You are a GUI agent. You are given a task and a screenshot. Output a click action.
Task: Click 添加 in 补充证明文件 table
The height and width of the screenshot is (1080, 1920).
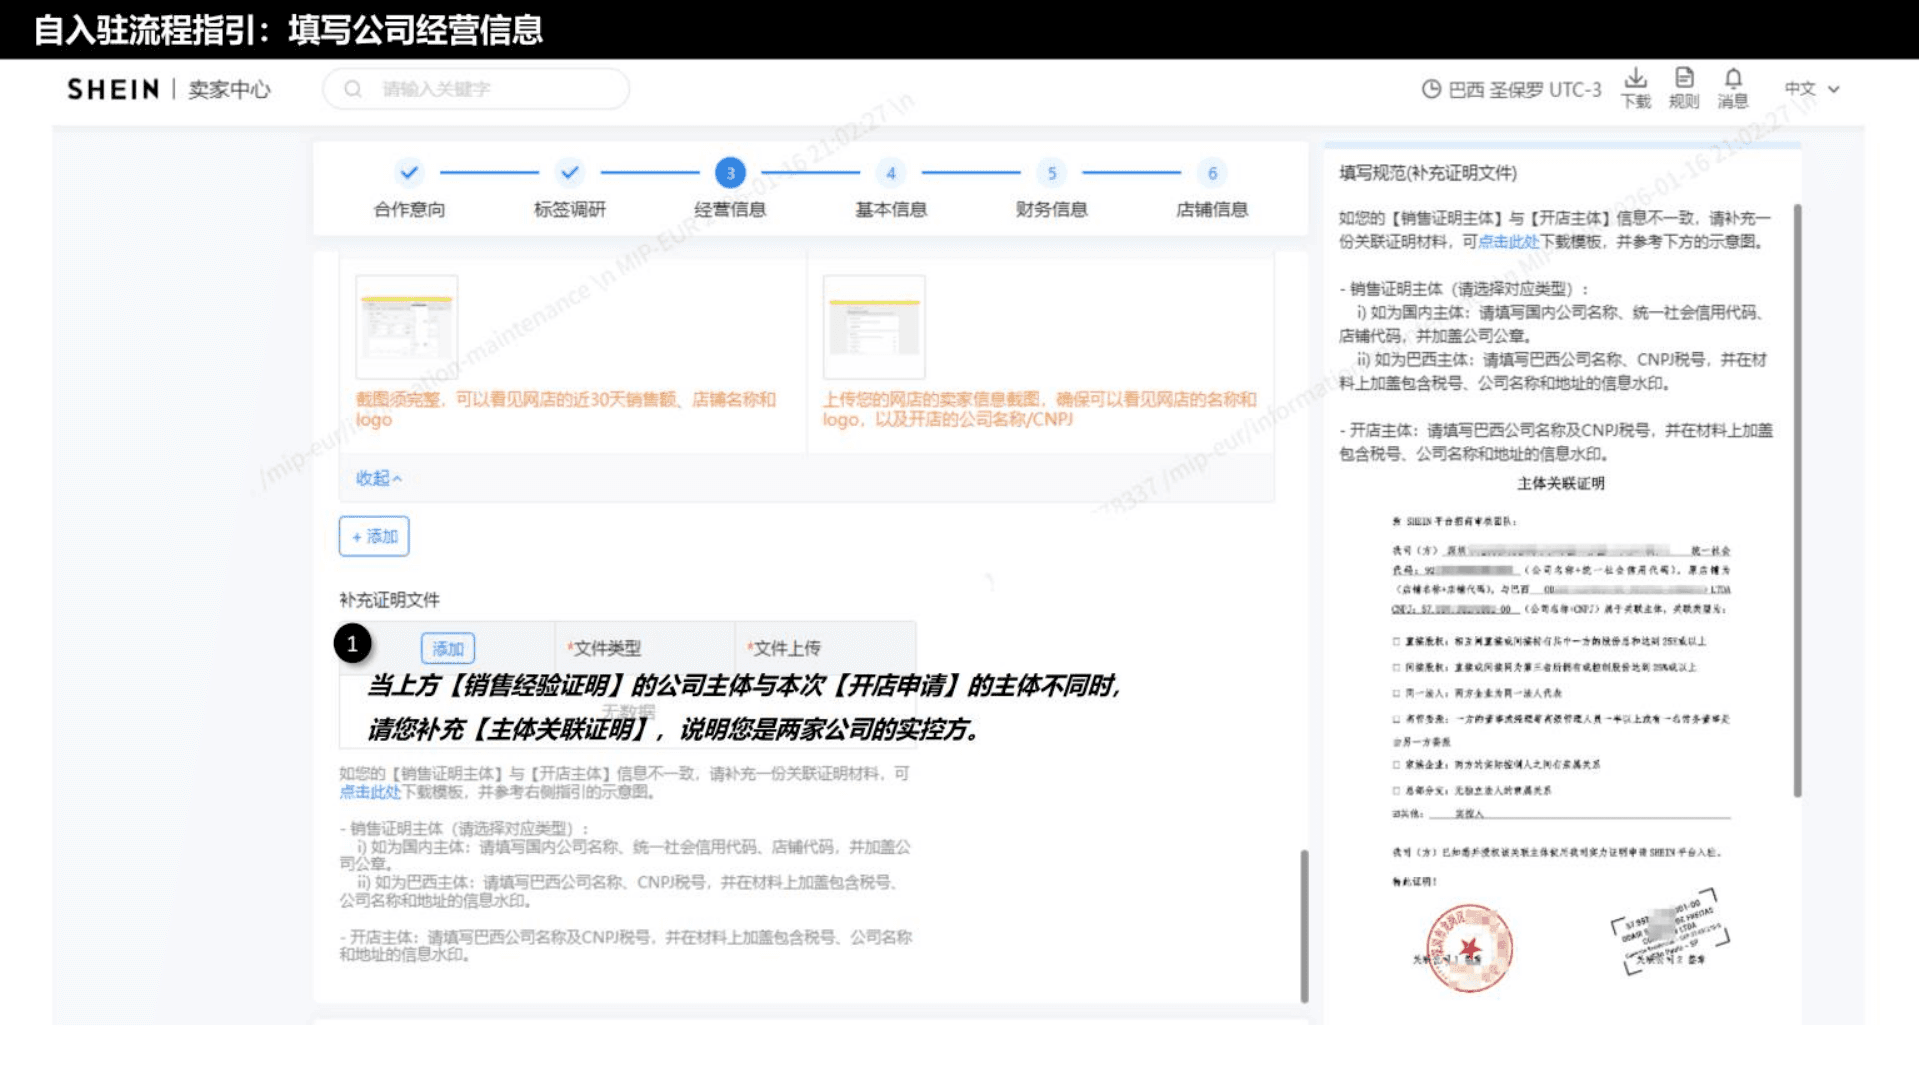tap(448, 649)
